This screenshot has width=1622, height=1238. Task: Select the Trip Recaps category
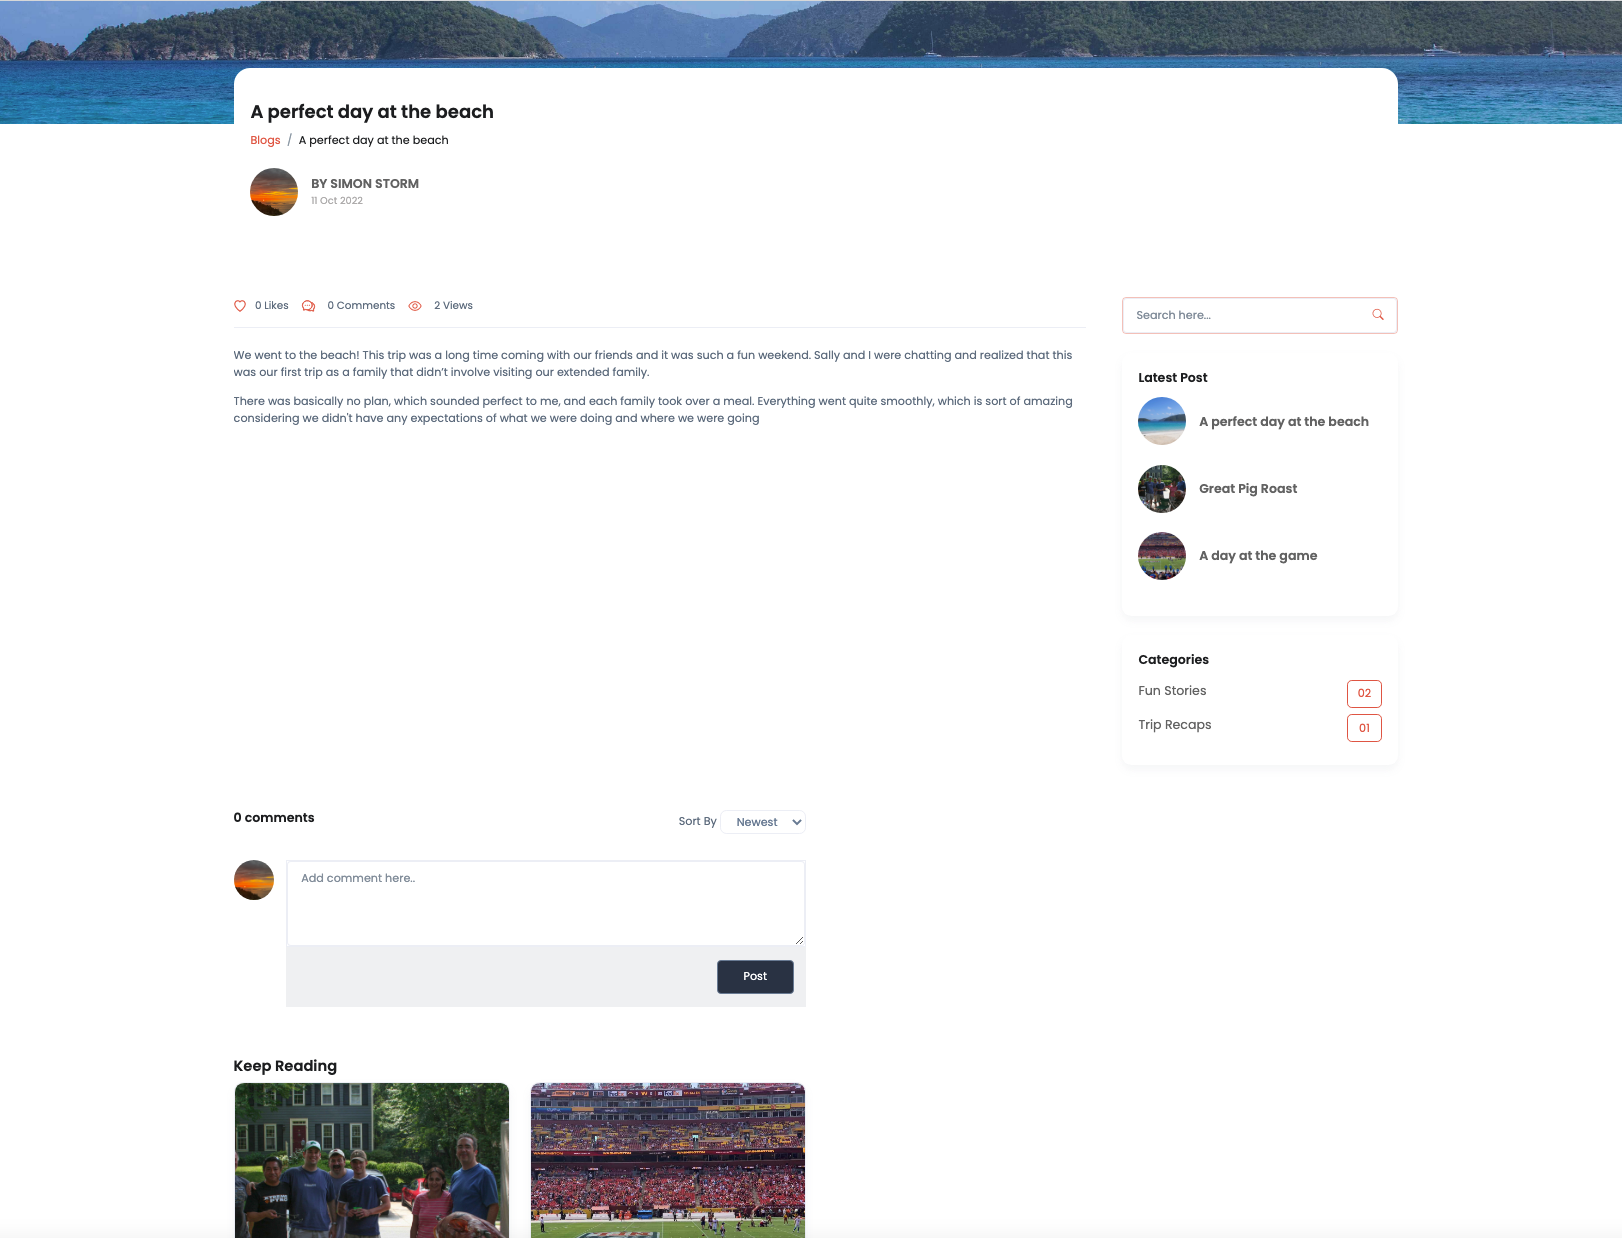click(1174, 725)
